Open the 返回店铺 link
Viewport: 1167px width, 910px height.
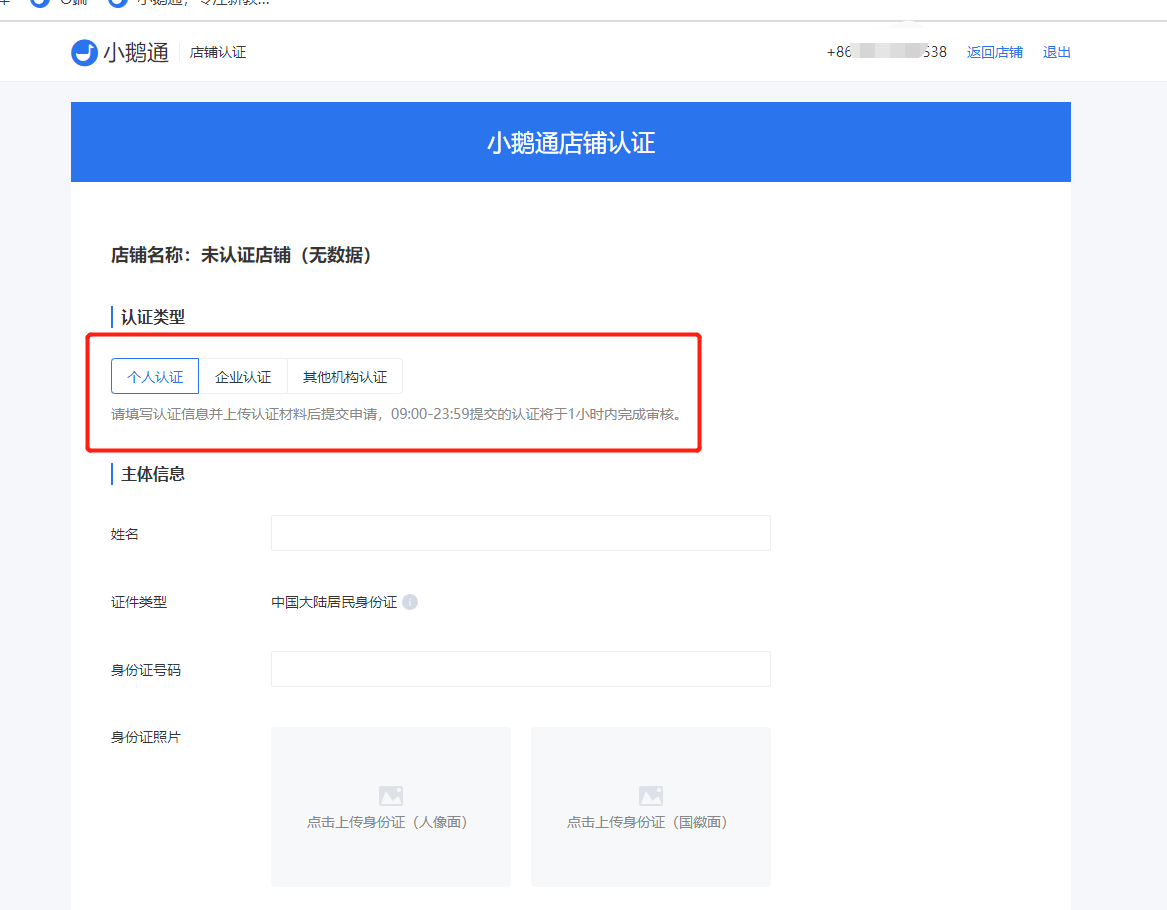[994, 52]
